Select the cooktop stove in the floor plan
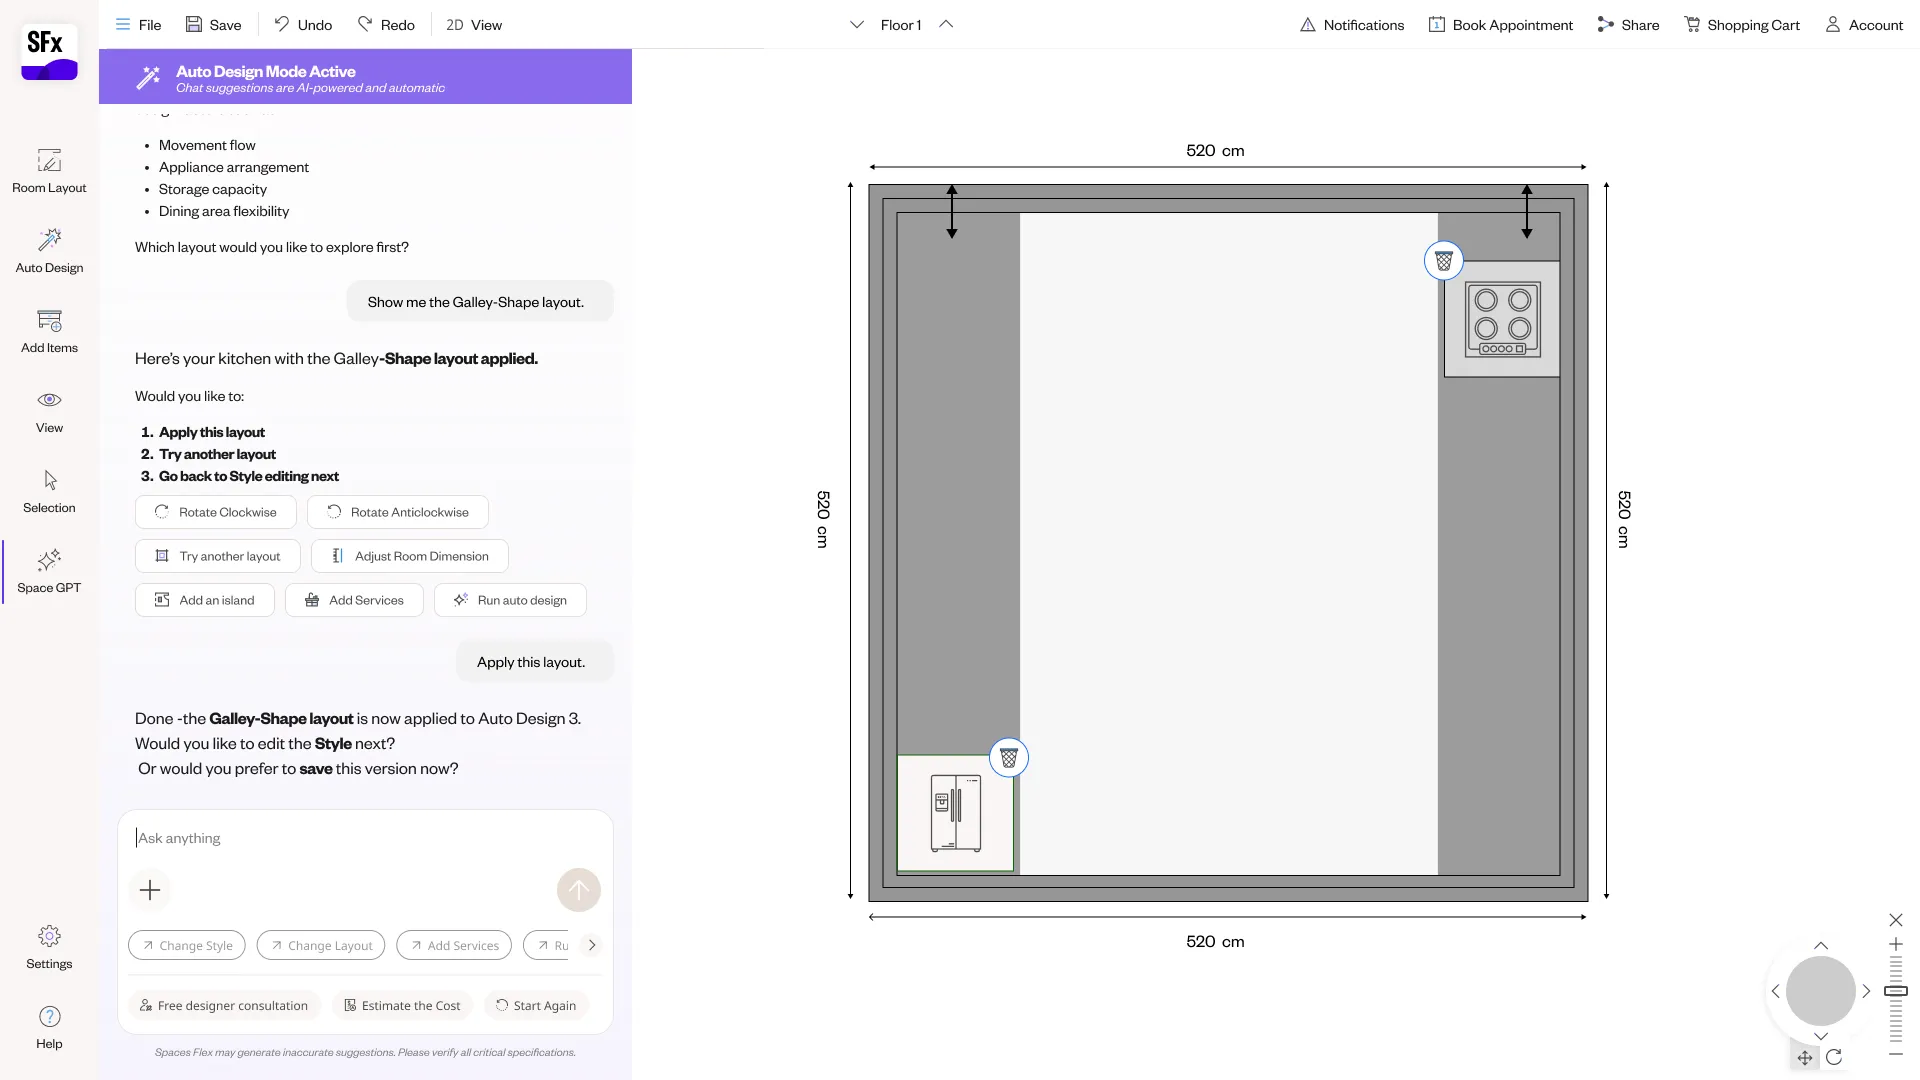This screenshot has width=1920, height=1080. (1502, 319)
